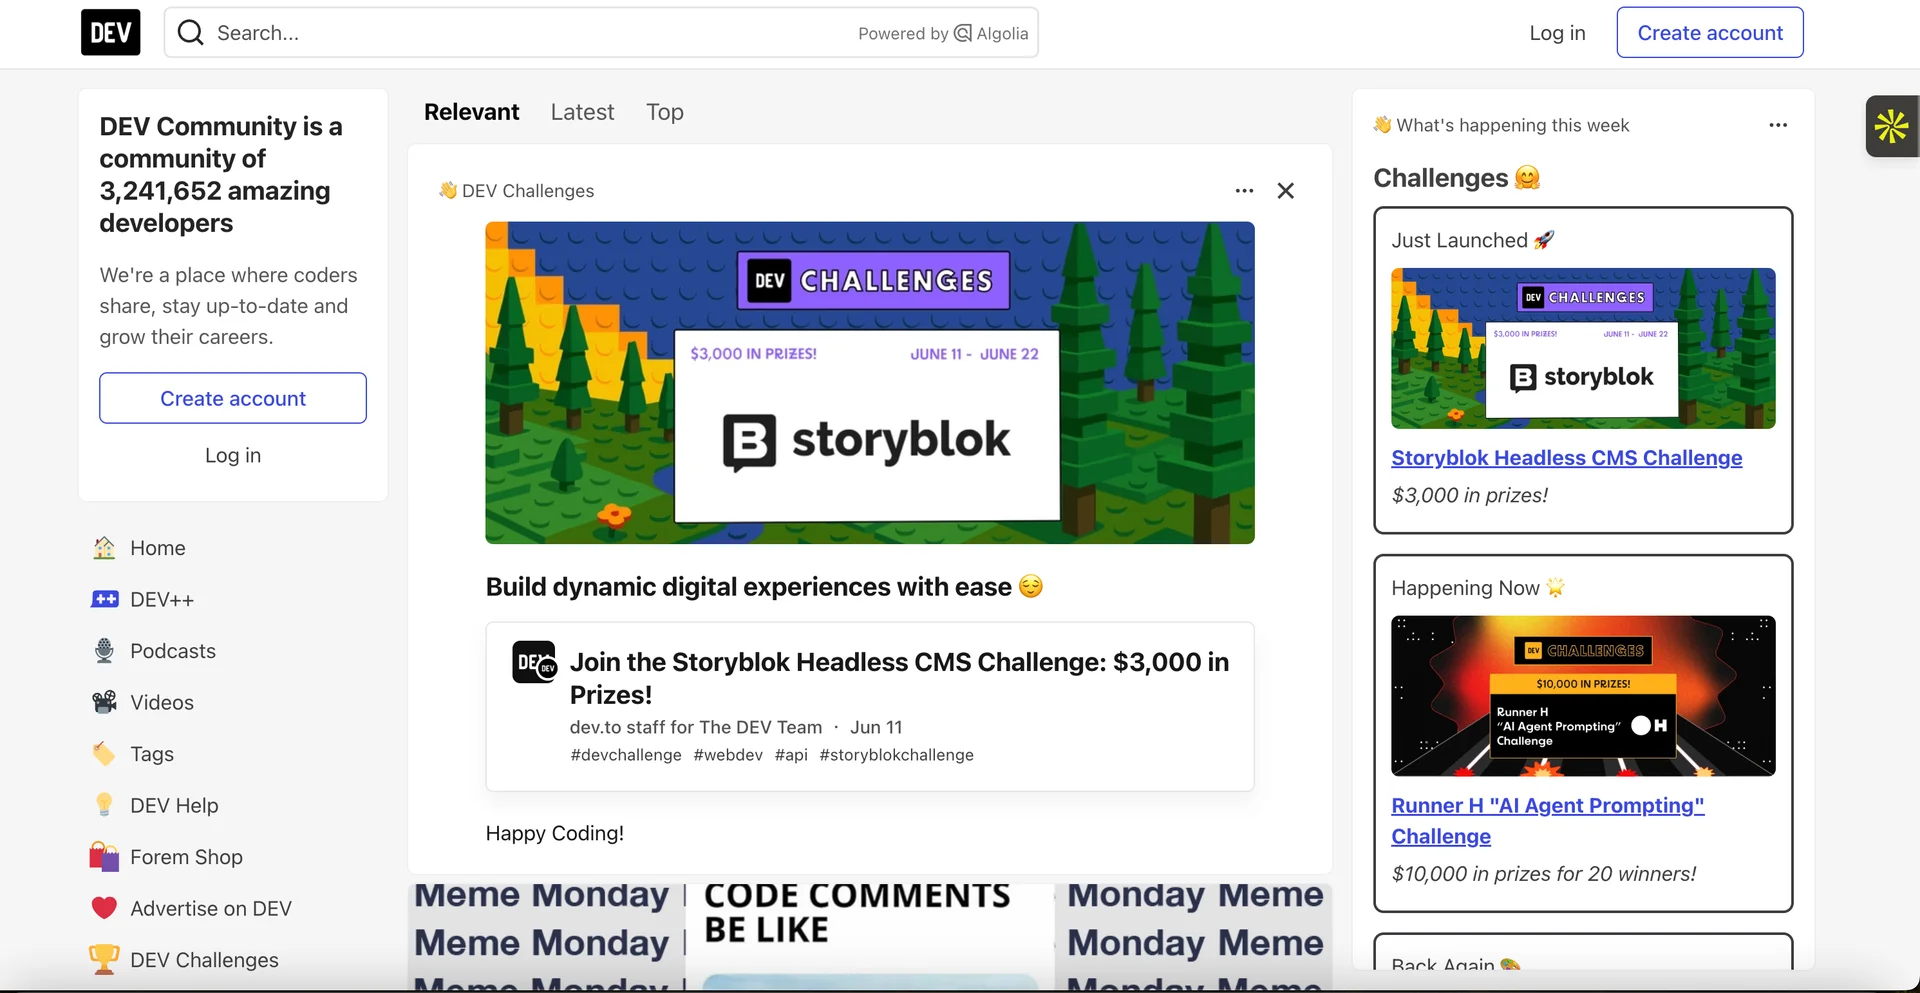Image resolution: width=1920 pixels, height=993 pixels.
Task: Select the magnifying glass search icon
Action: coord(189,32)
